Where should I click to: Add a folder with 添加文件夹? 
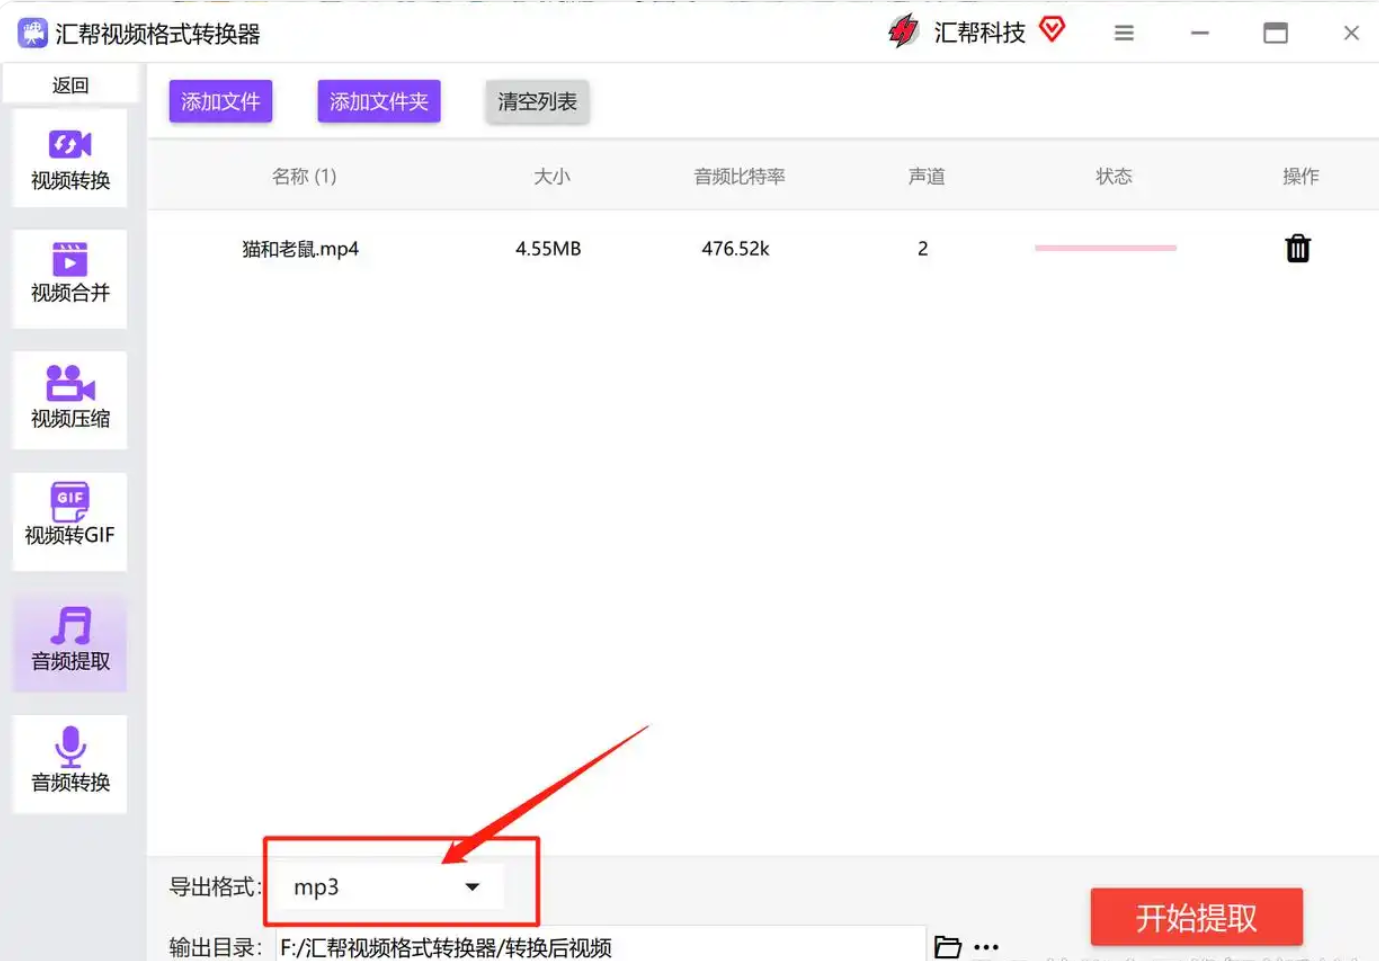point(379,100)
